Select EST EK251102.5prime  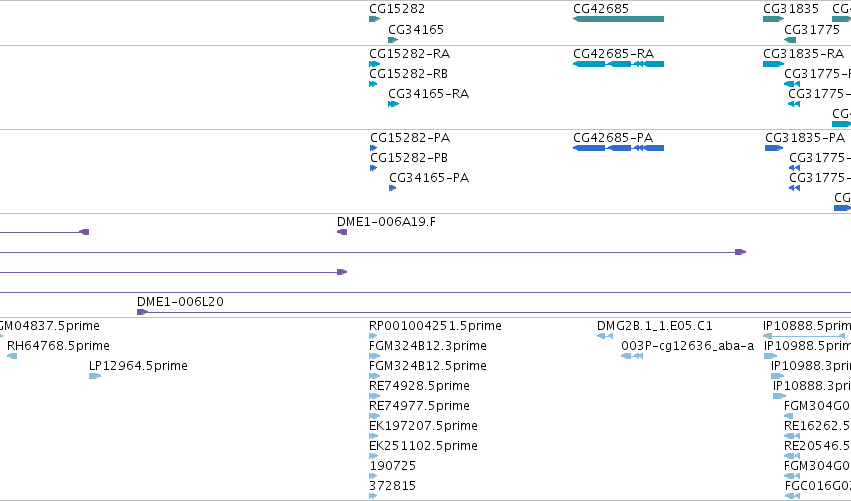[423, 446]
